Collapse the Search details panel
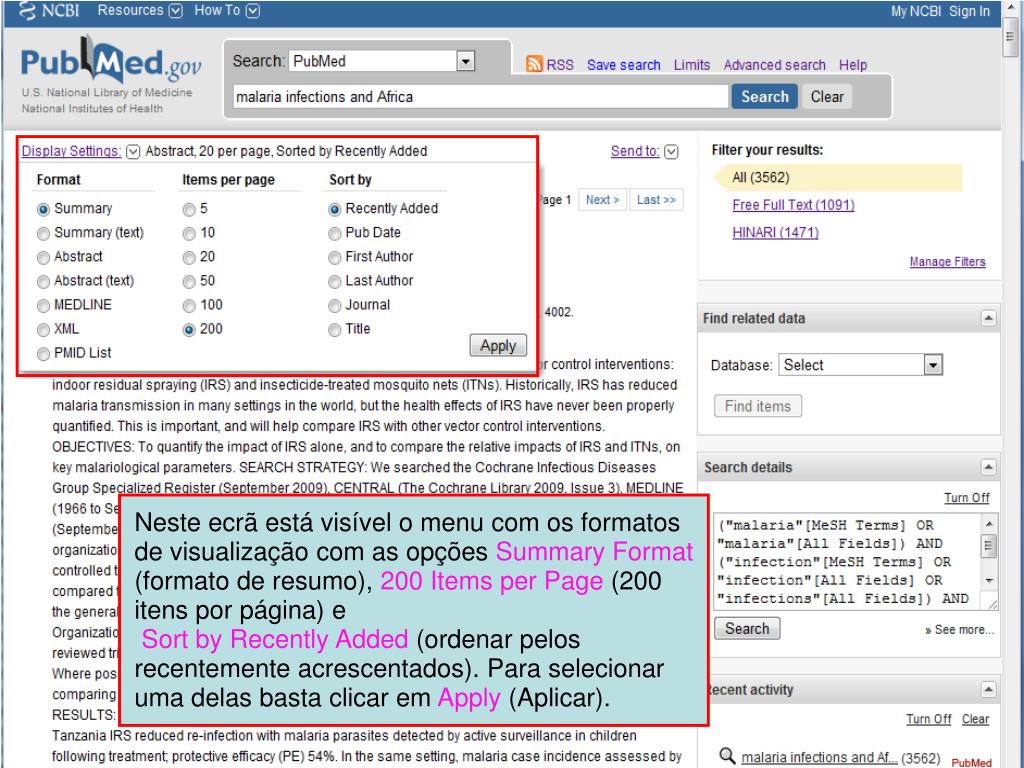The image size is (1024, 768). click(988, 467)
